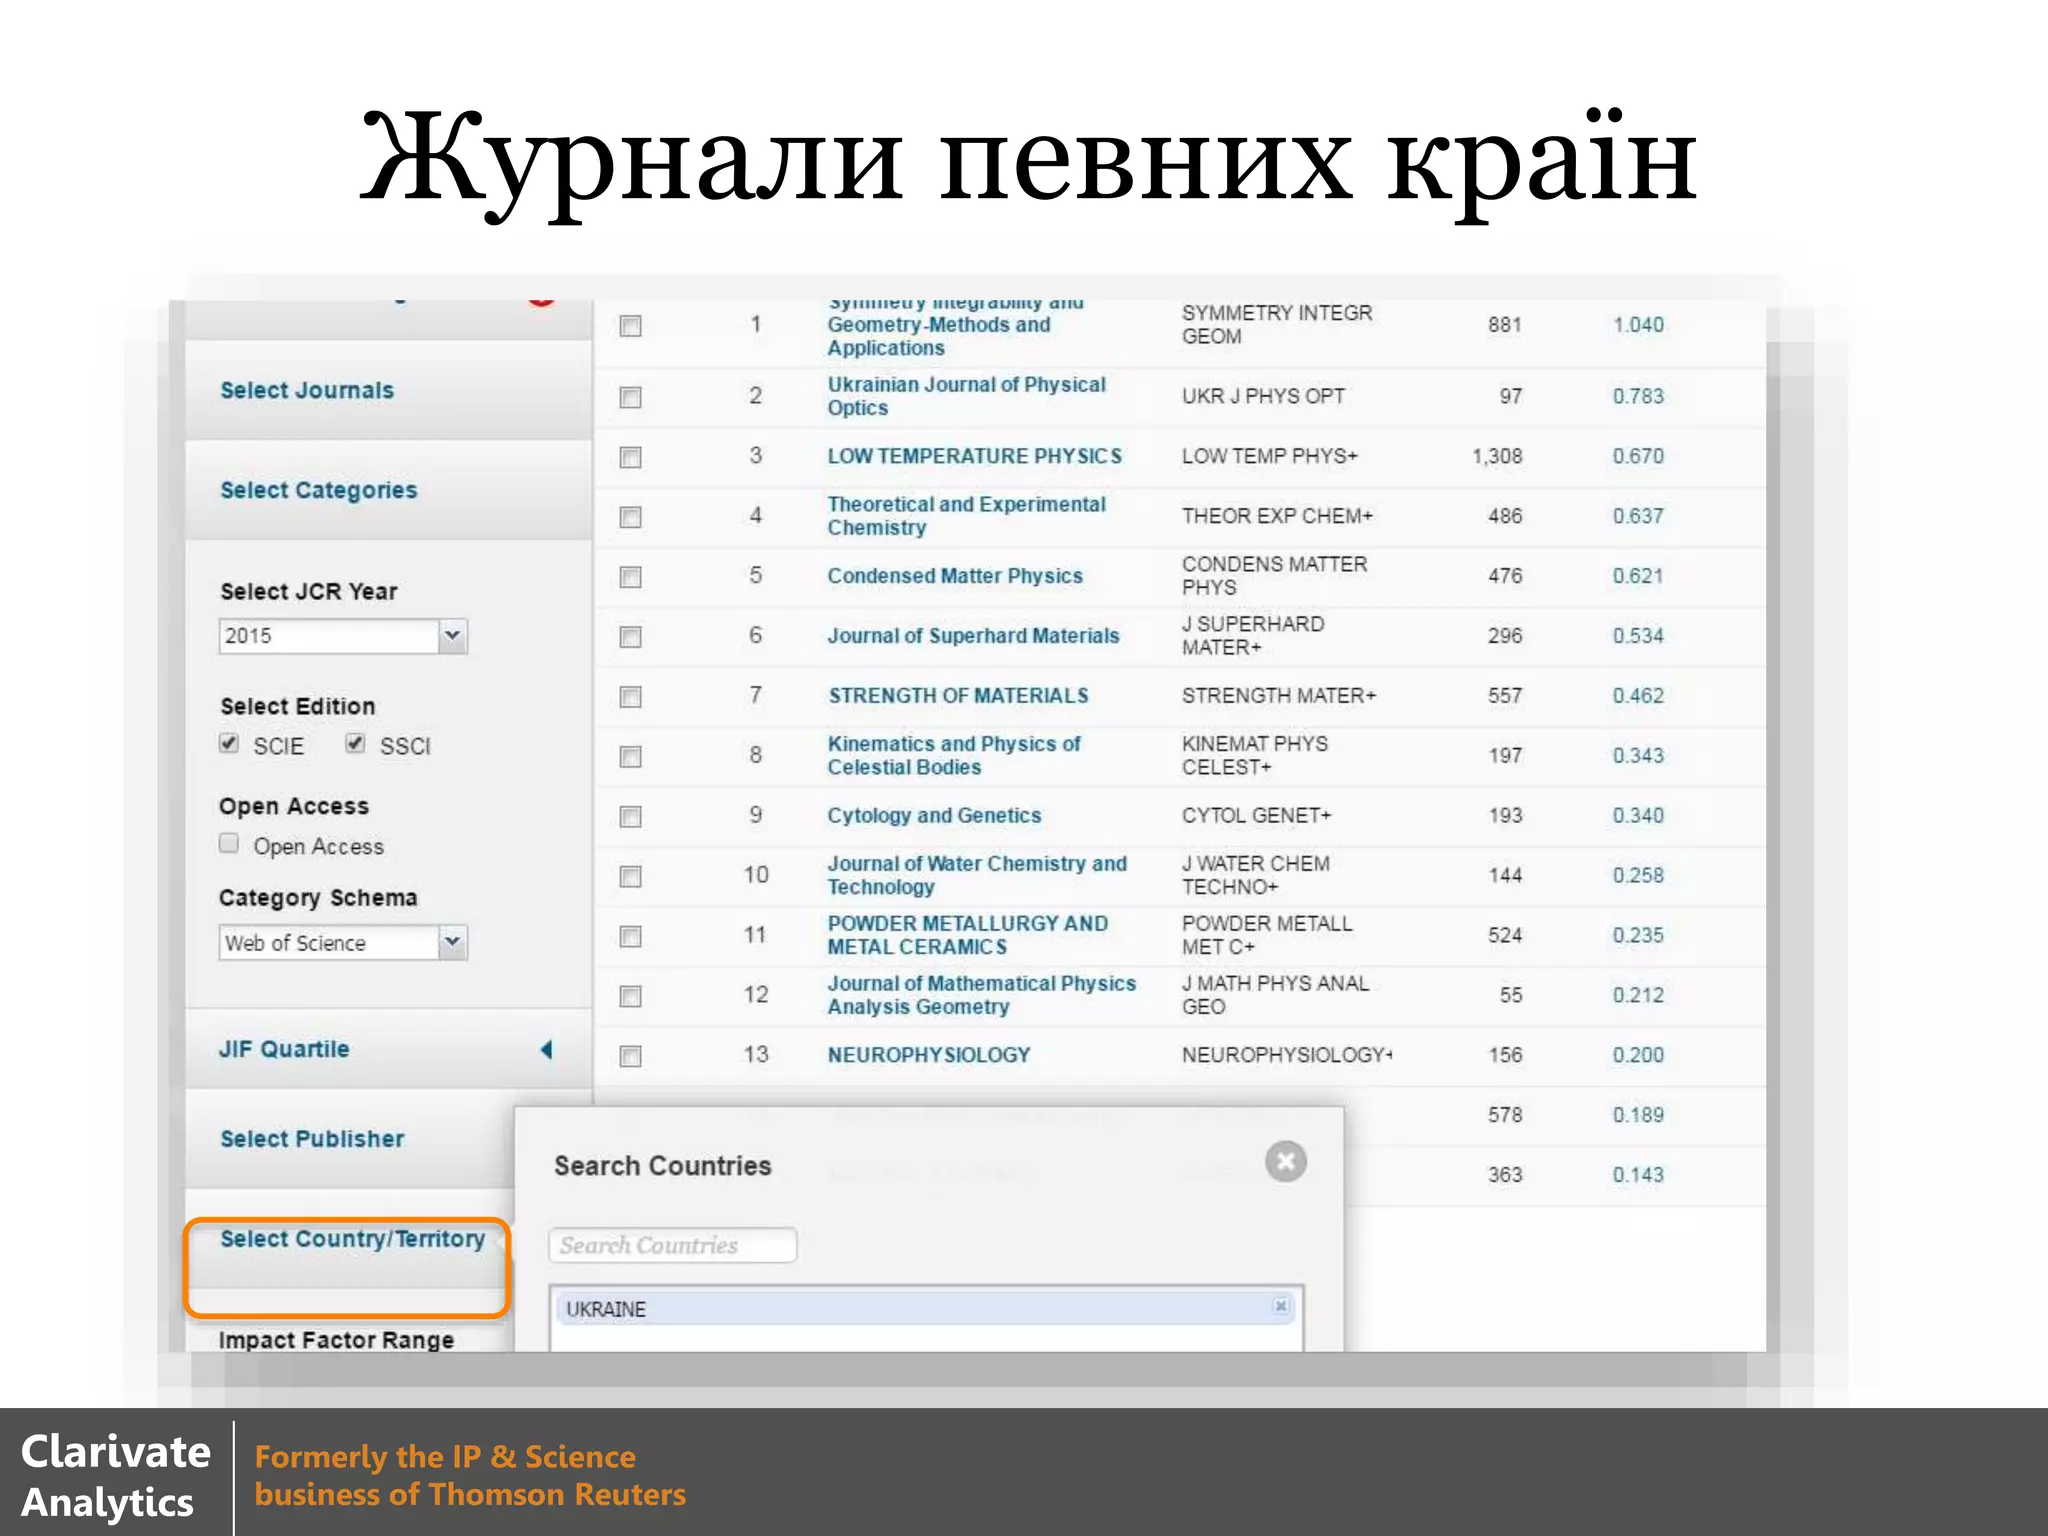2048x1536 pixels.
Task: Remove the UKRAINE country tag
Action: 1280,1306
